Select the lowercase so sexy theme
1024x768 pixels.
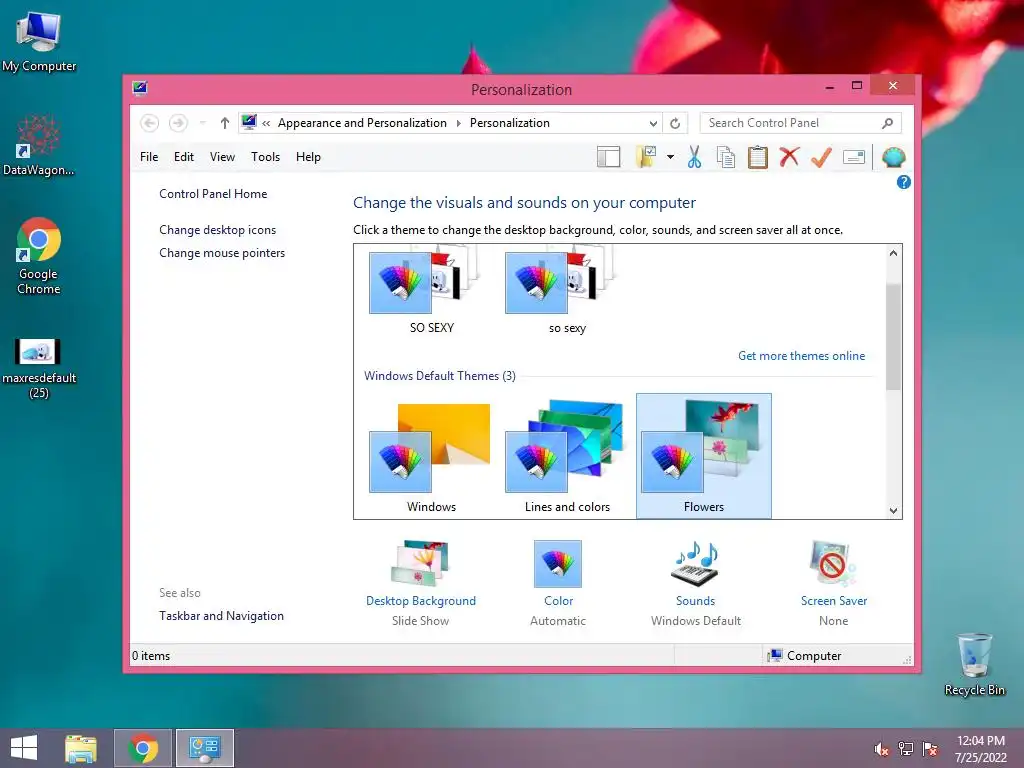pos(567,291)
